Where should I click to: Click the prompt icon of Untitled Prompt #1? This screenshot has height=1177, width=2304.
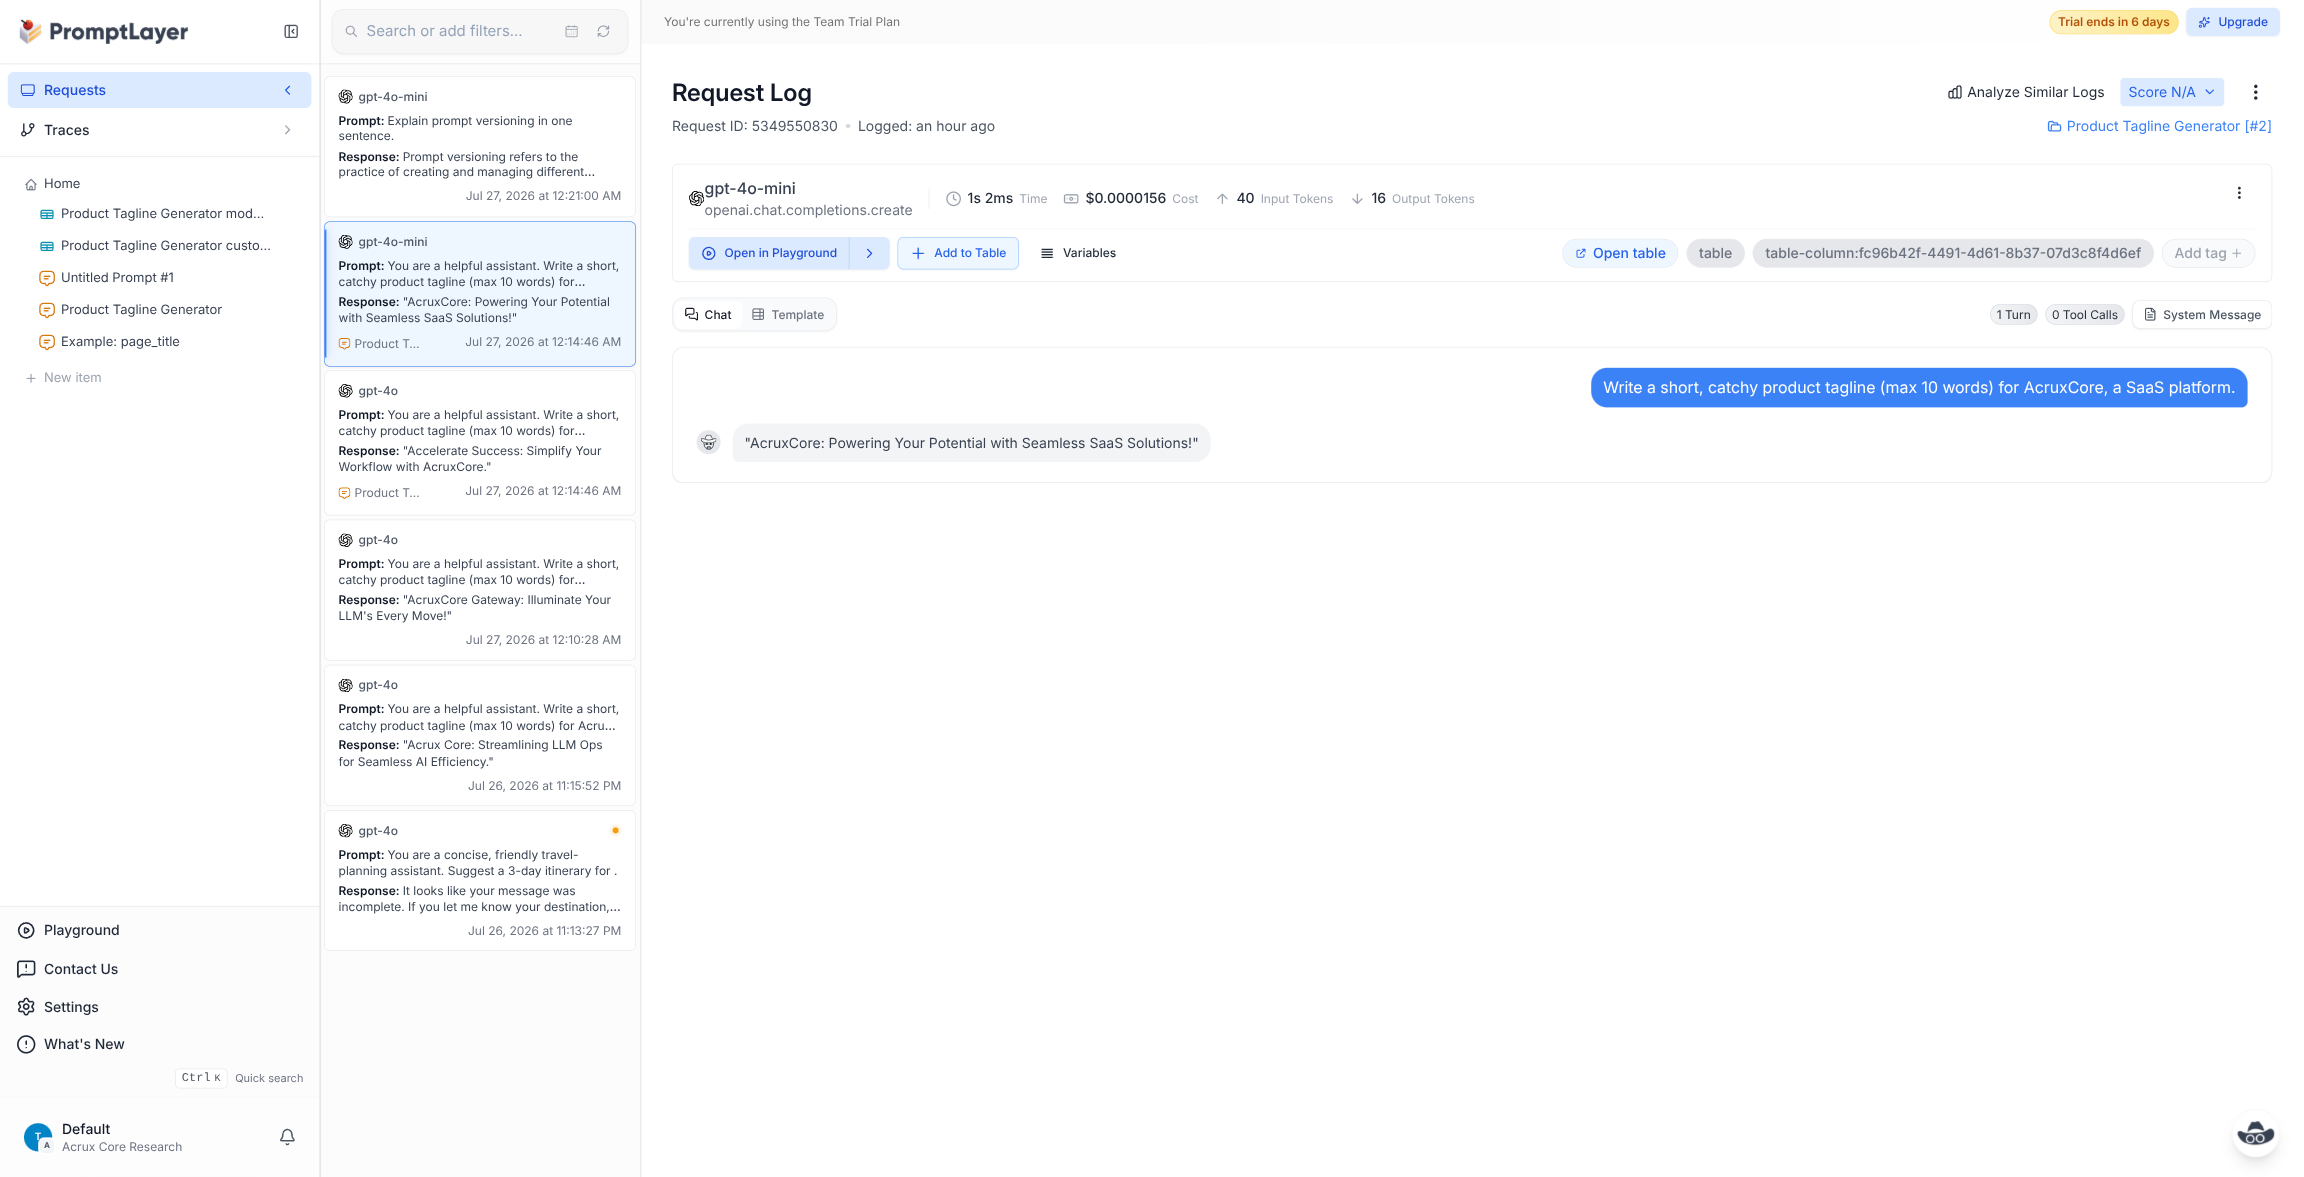(x=47, y=278)
